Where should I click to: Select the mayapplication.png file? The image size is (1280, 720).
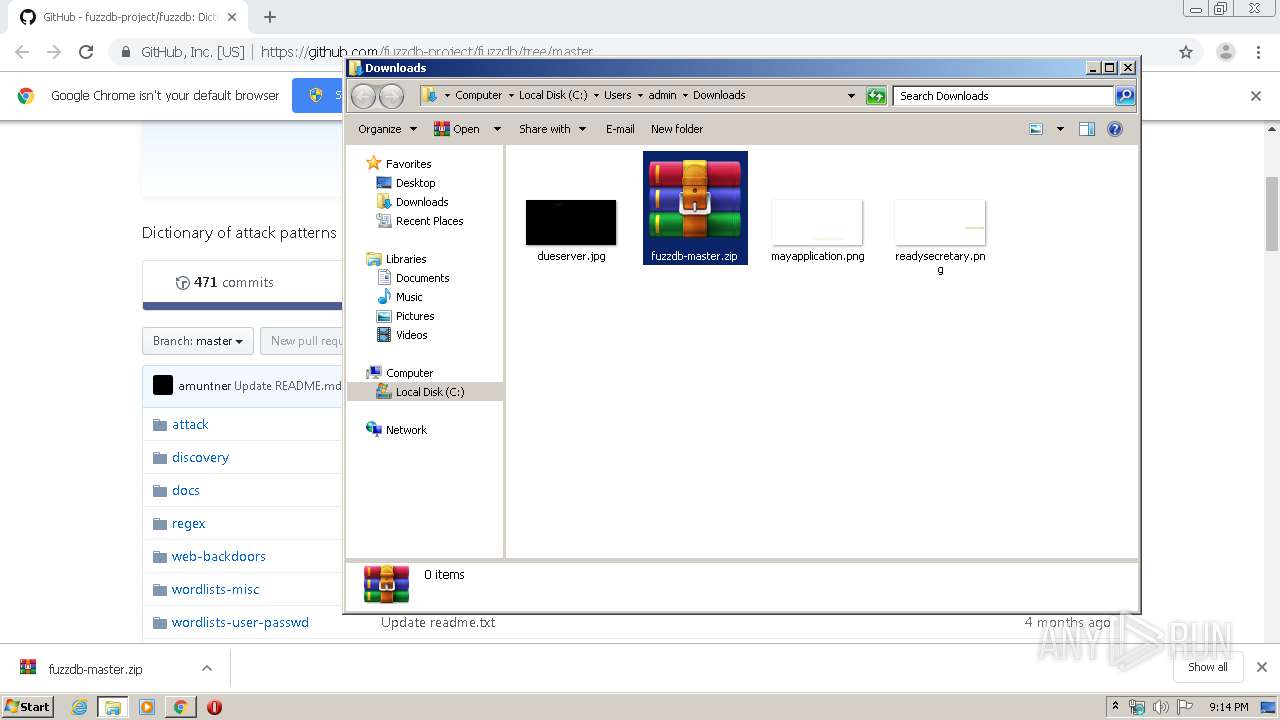(817, 222)
